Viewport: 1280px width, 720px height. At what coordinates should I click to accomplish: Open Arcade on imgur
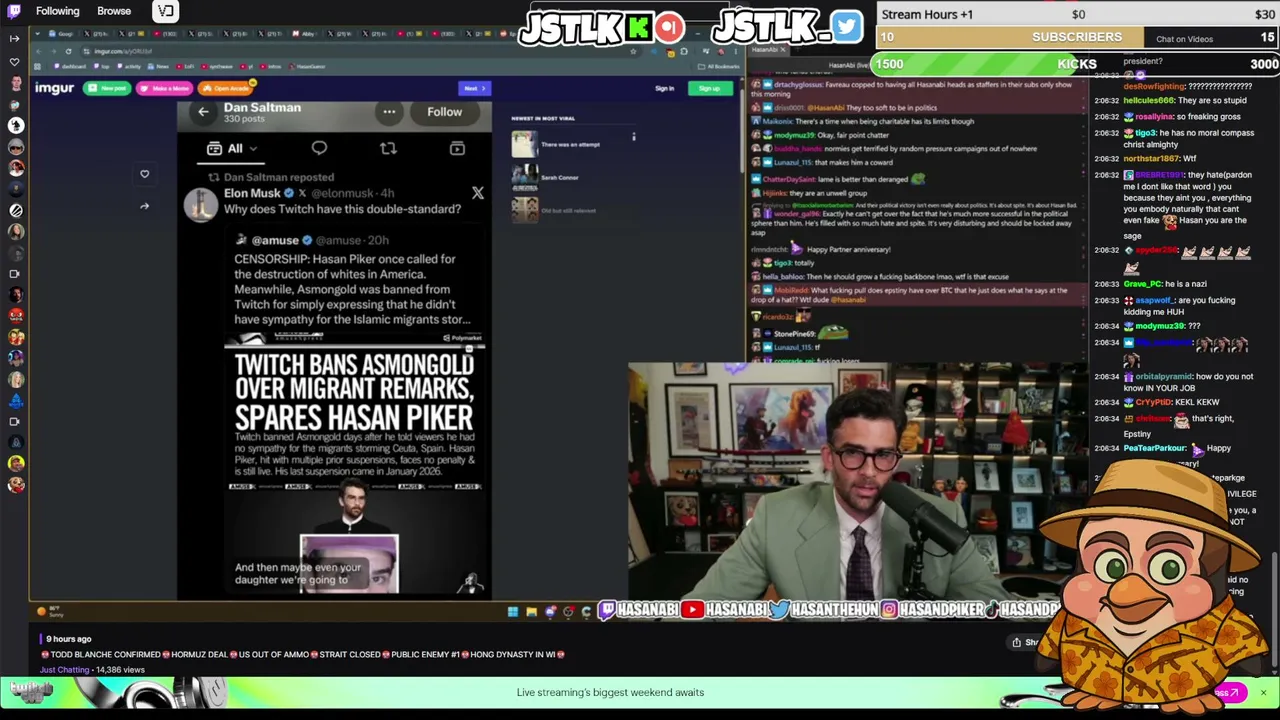click(x=226, y=88)
